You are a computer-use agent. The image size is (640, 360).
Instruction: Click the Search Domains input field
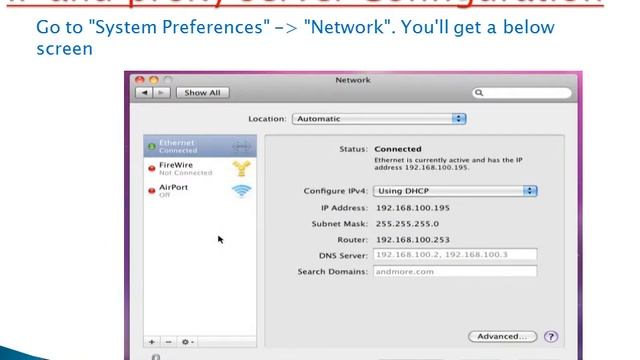click(x=455, y=271)
